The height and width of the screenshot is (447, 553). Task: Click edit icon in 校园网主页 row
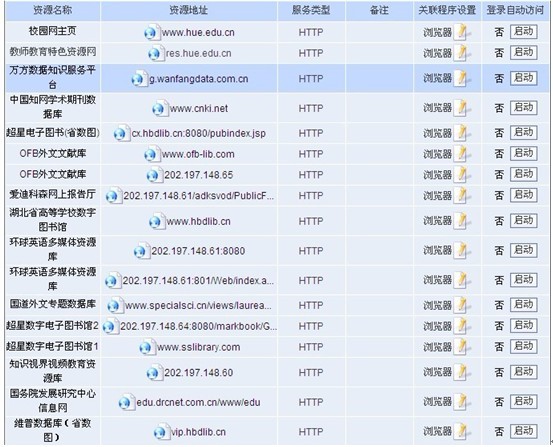(462, 32)
